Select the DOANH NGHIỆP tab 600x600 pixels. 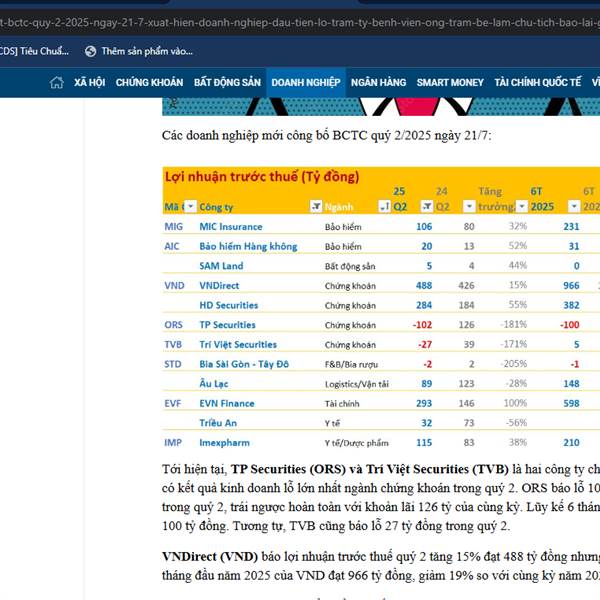click(306, 82)
